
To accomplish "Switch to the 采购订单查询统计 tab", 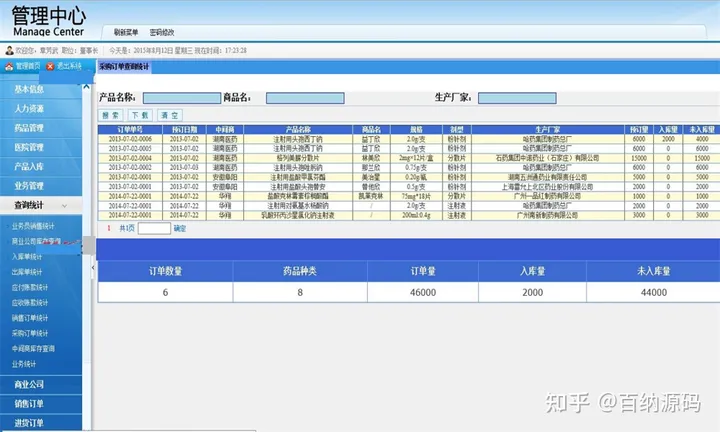I will 125,66.
